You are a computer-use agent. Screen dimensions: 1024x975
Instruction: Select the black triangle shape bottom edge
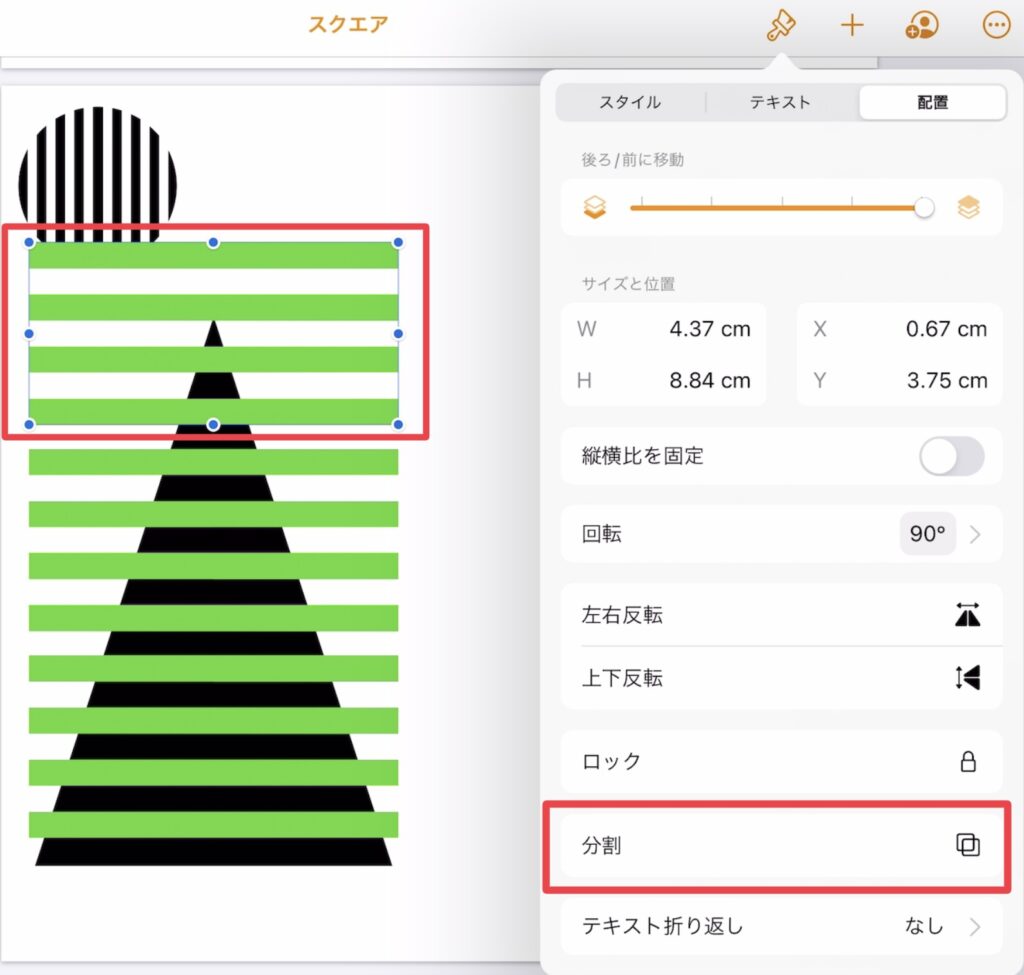(x=214, y=852)
